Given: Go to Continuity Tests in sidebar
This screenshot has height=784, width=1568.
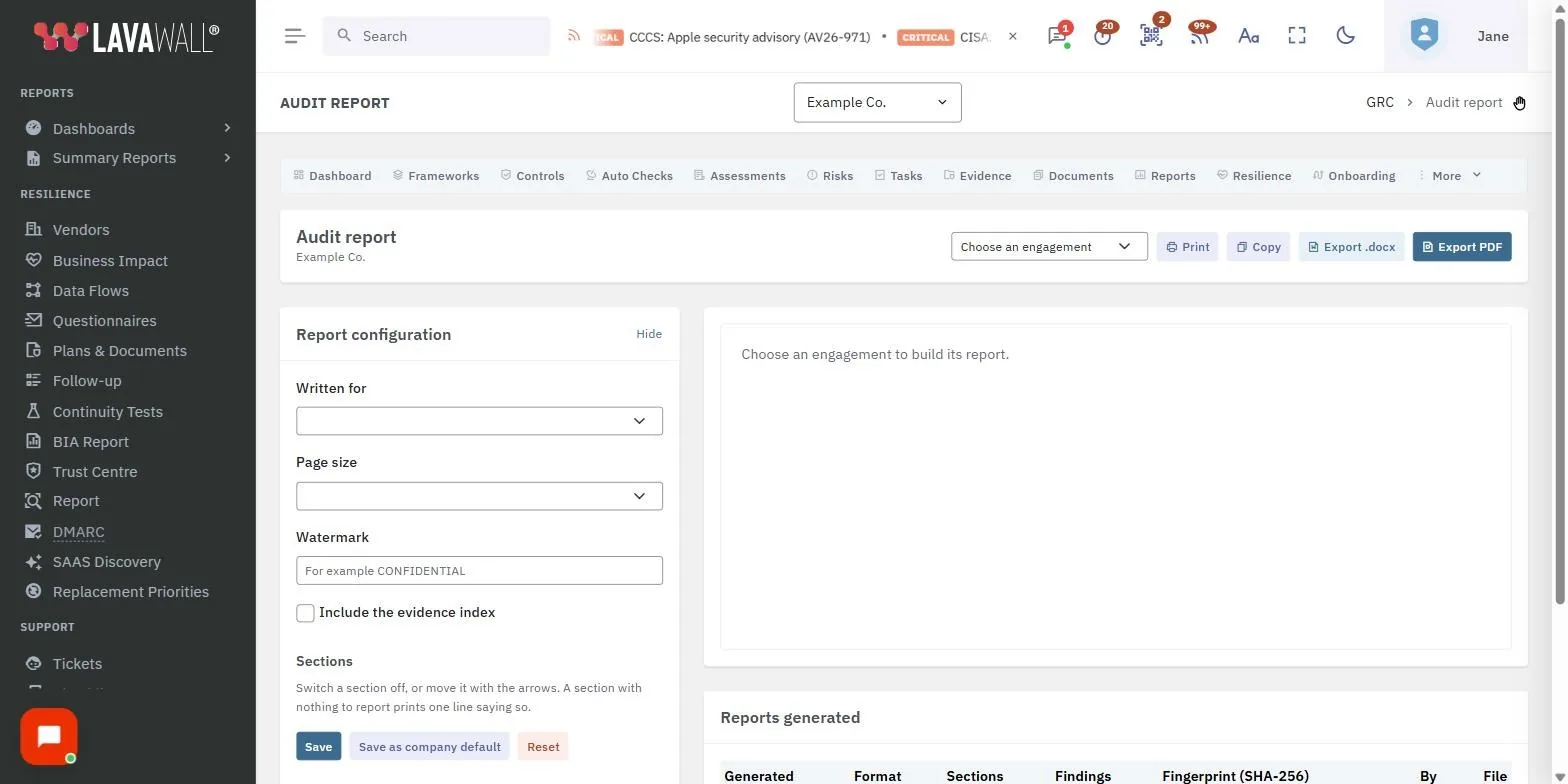Looking at the screenshot, I should click(x=107, y=412).
